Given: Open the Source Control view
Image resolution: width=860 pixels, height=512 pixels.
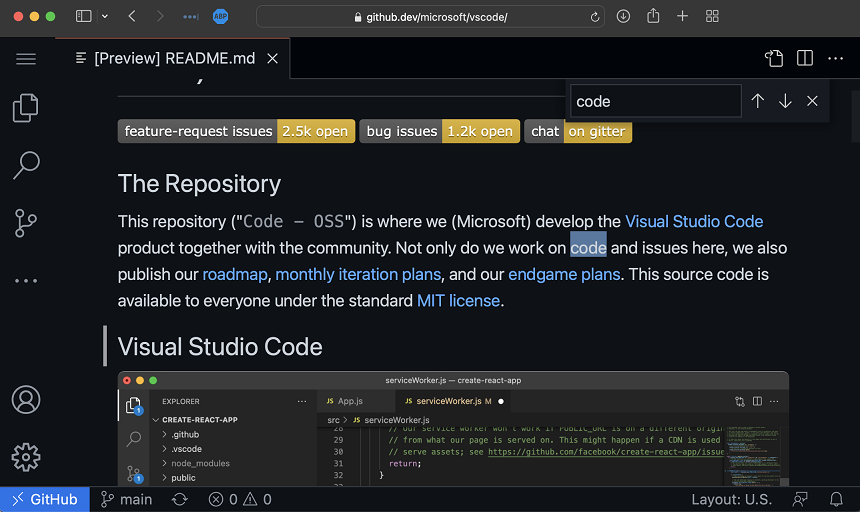Looking at the screenshot, I should [x=26, y=222].
